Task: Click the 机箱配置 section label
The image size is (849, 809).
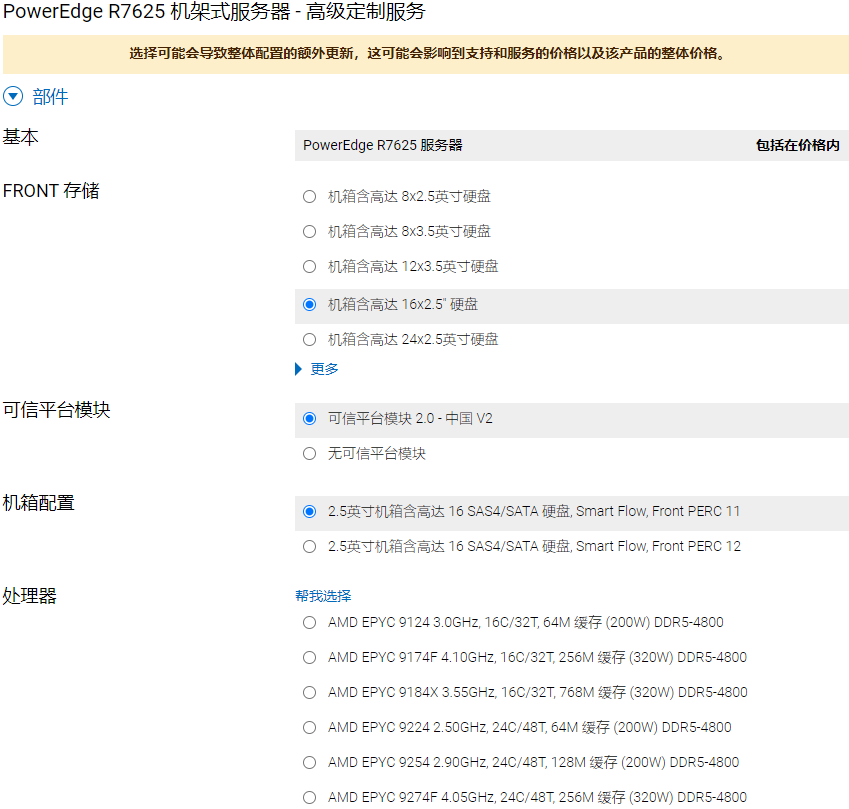Action: (38, 503)
